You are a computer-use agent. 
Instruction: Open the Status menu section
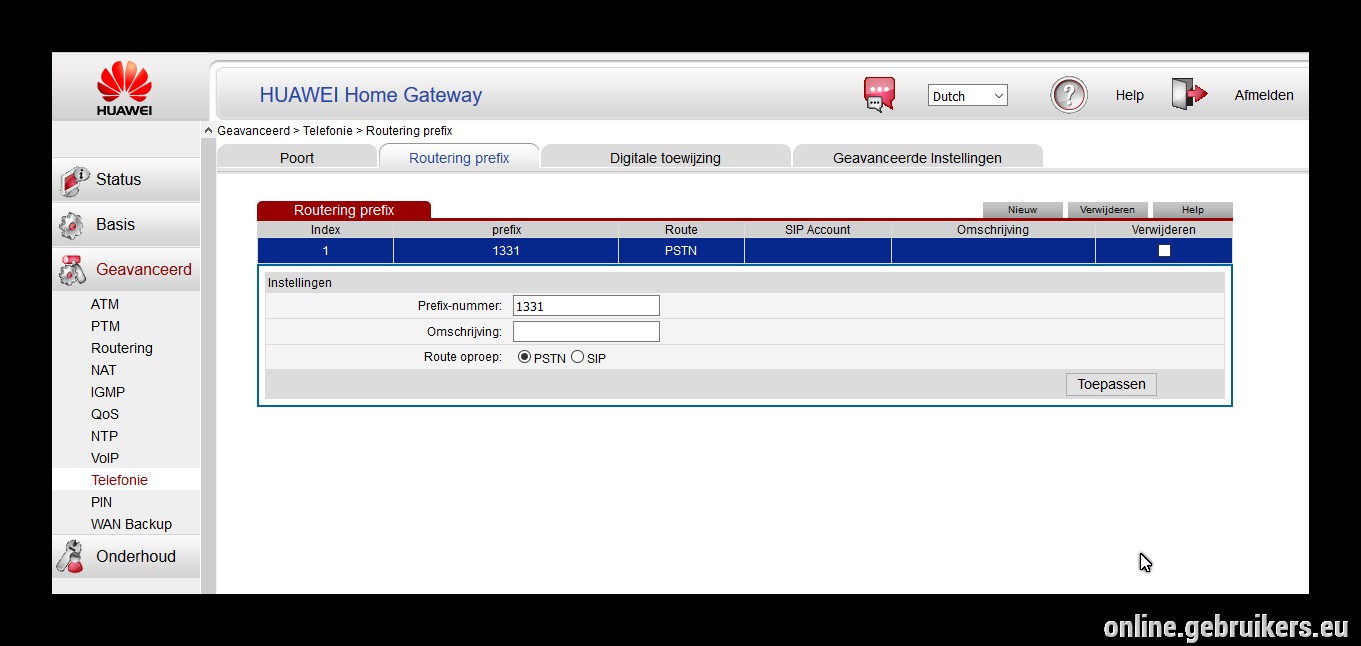click(126, 180)
